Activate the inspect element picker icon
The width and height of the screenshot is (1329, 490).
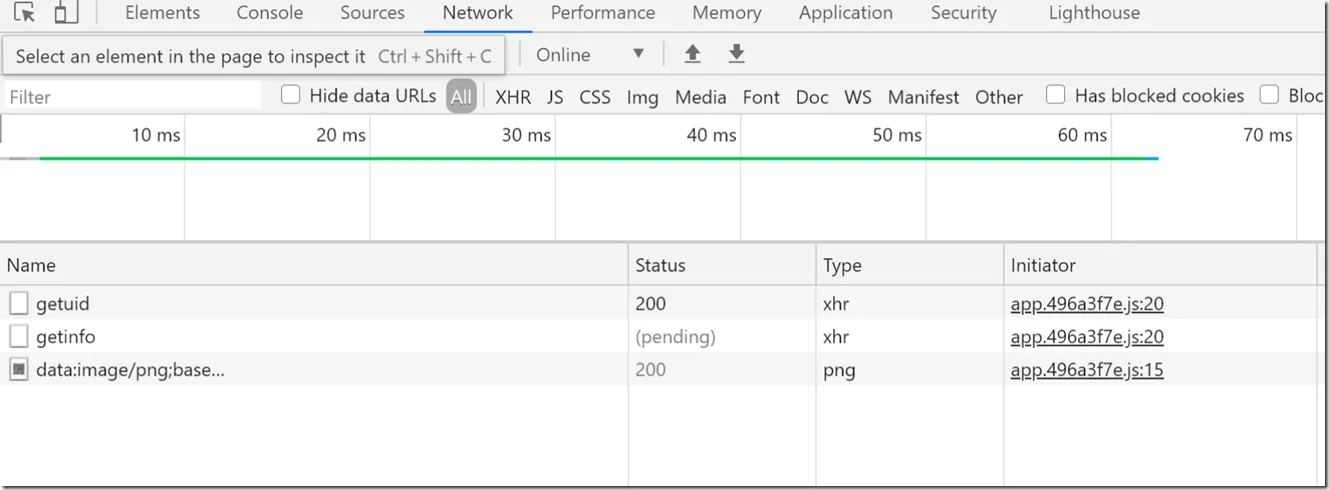click(x=24, y=13)
